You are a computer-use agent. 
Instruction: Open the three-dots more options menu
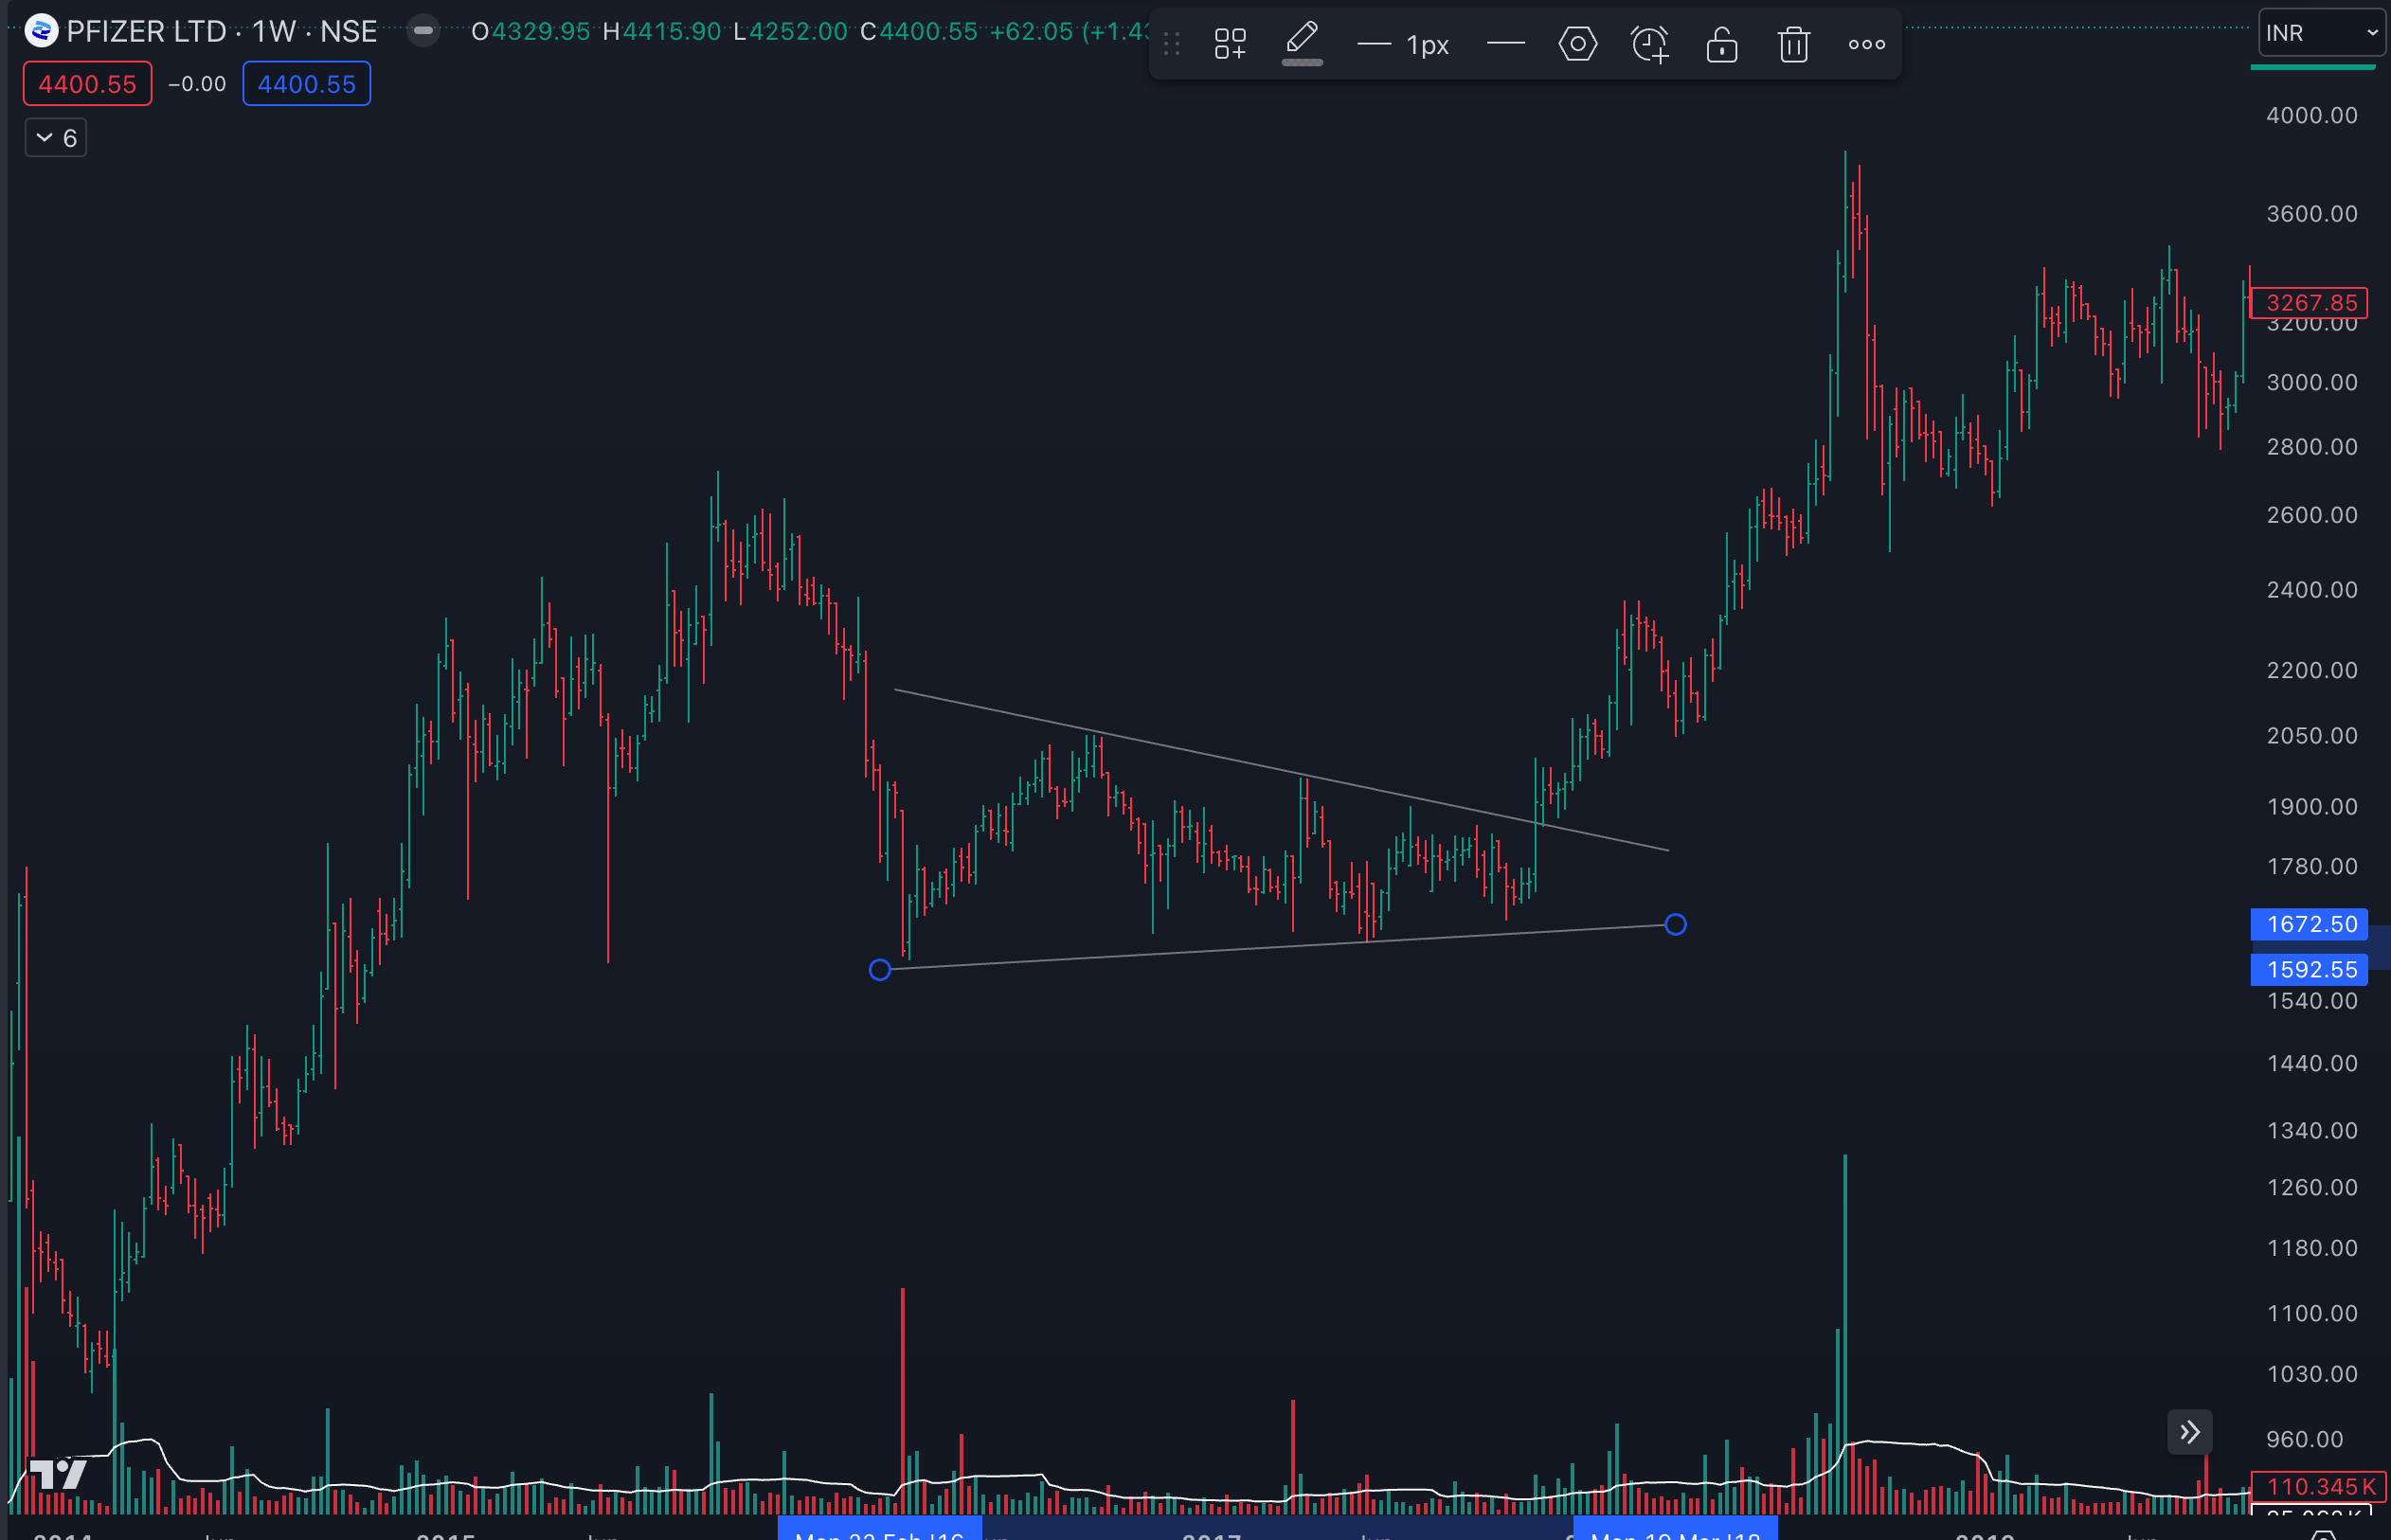(1866, 44)
